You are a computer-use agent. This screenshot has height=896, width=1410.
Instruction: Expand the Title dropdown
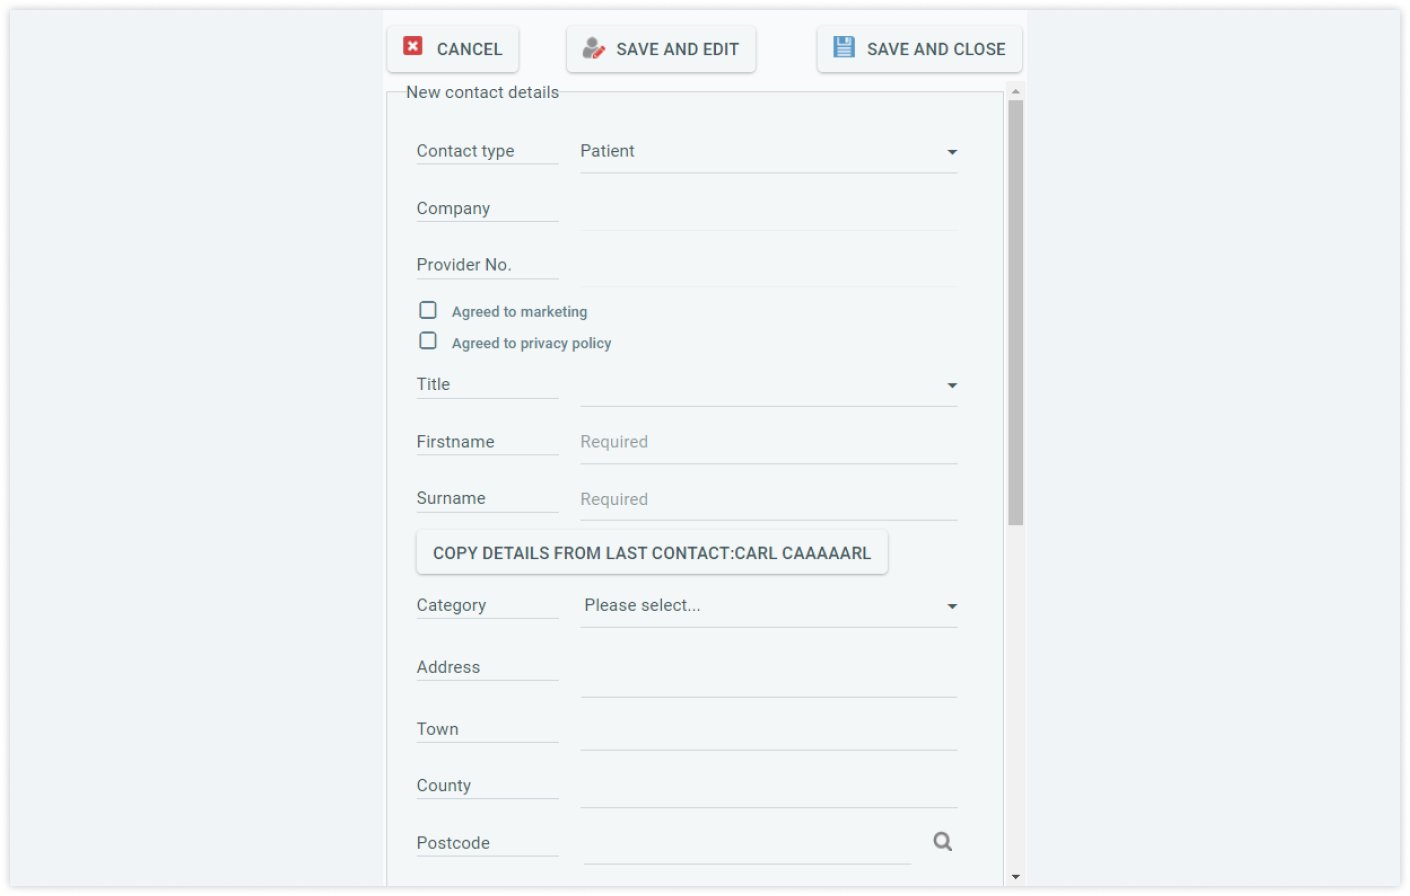tap(768, 385)
